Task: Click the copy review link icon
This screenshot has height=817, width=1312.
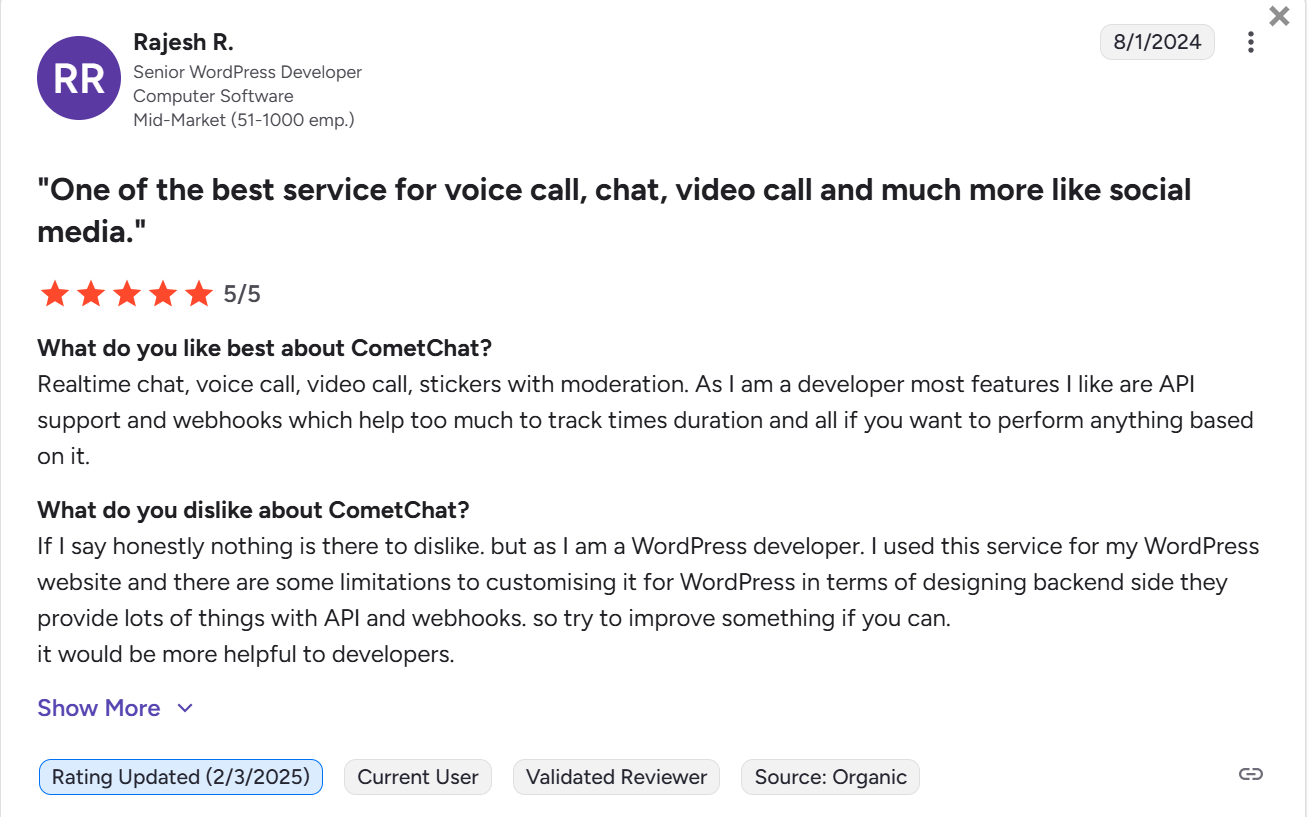Action: tap(1250, 773)
